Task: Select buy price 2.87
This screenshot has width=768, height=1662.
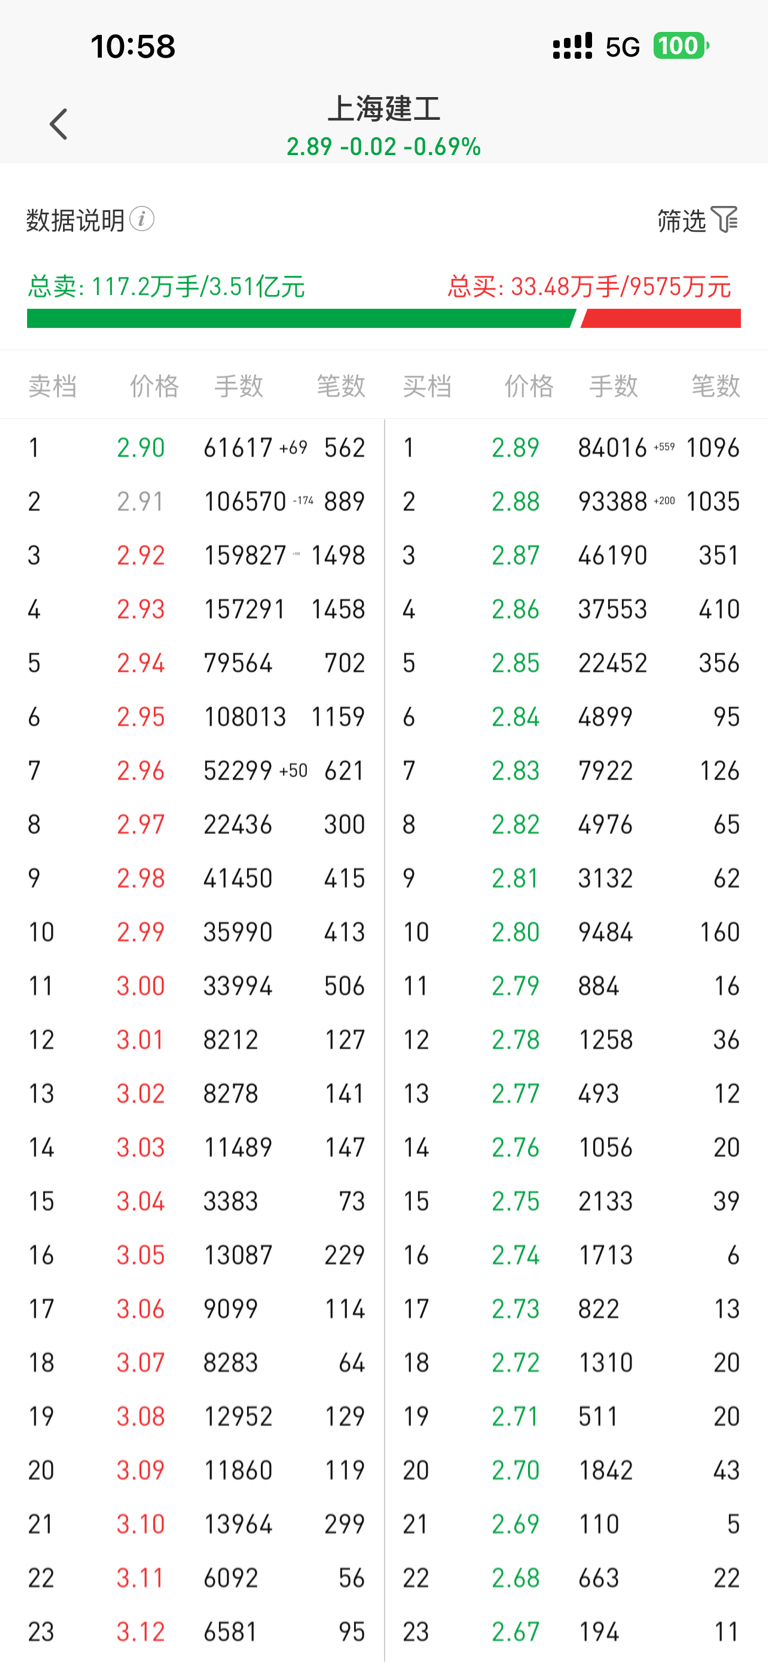Action: (x=516, y=556)
